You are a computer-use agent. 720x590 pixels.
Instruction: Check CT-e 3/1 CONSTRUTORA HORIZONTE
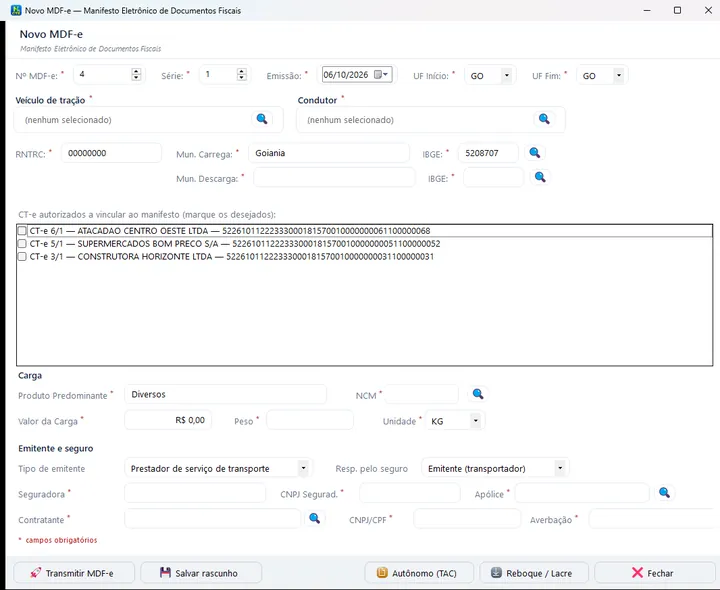coord(22,256)
